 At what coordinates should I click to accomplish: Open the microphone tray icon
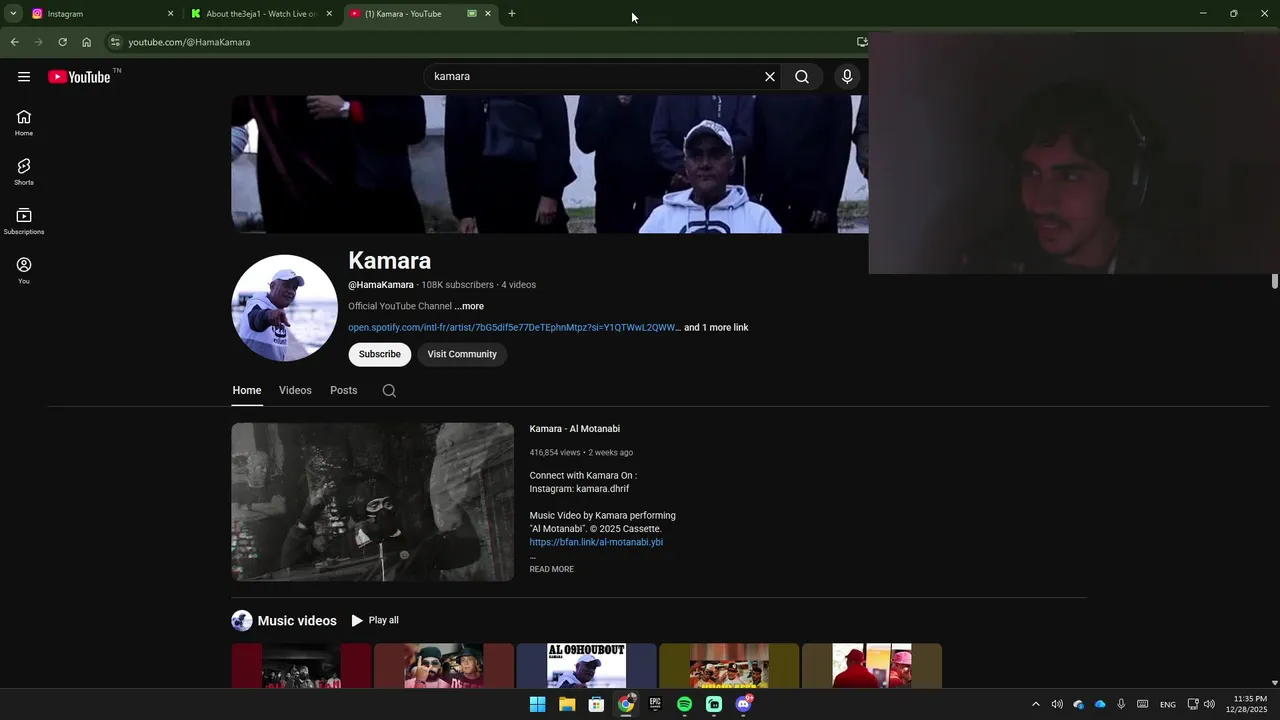coord(1121,705)
